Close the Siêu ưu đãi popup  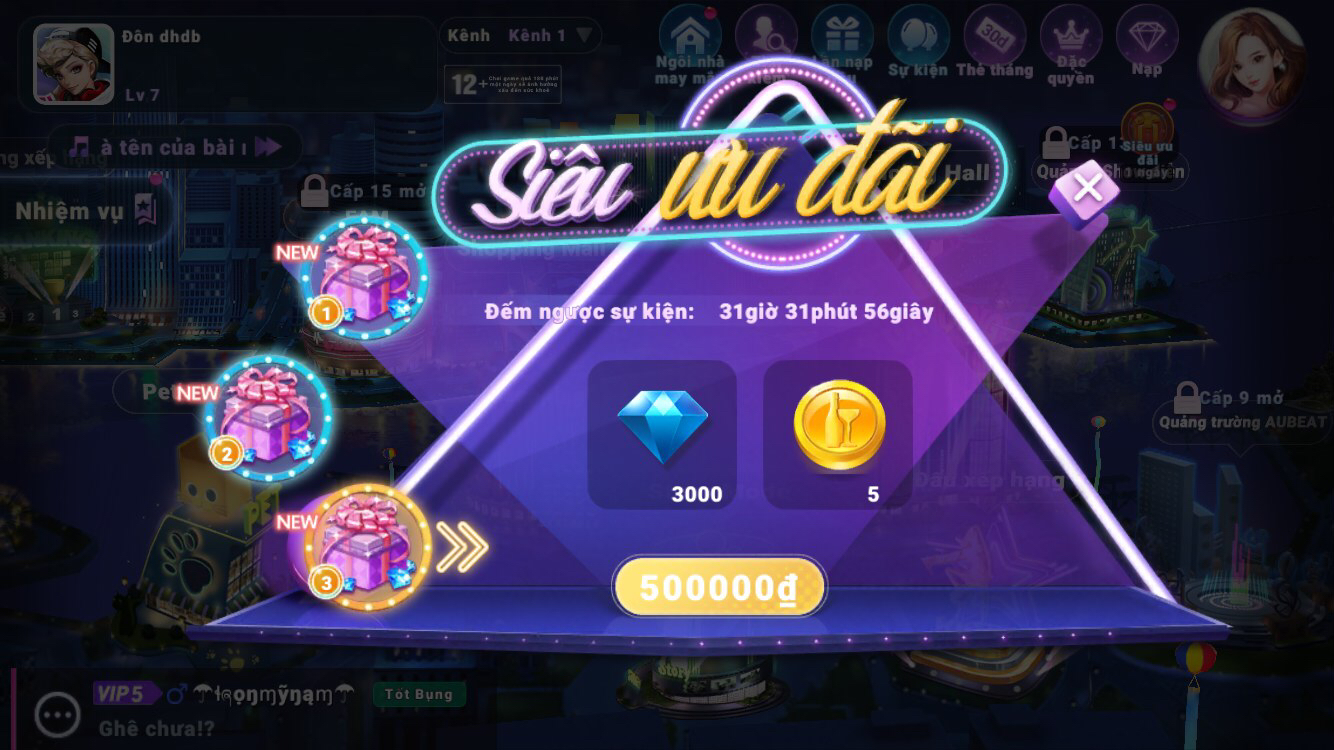(x=1088, y=190)
